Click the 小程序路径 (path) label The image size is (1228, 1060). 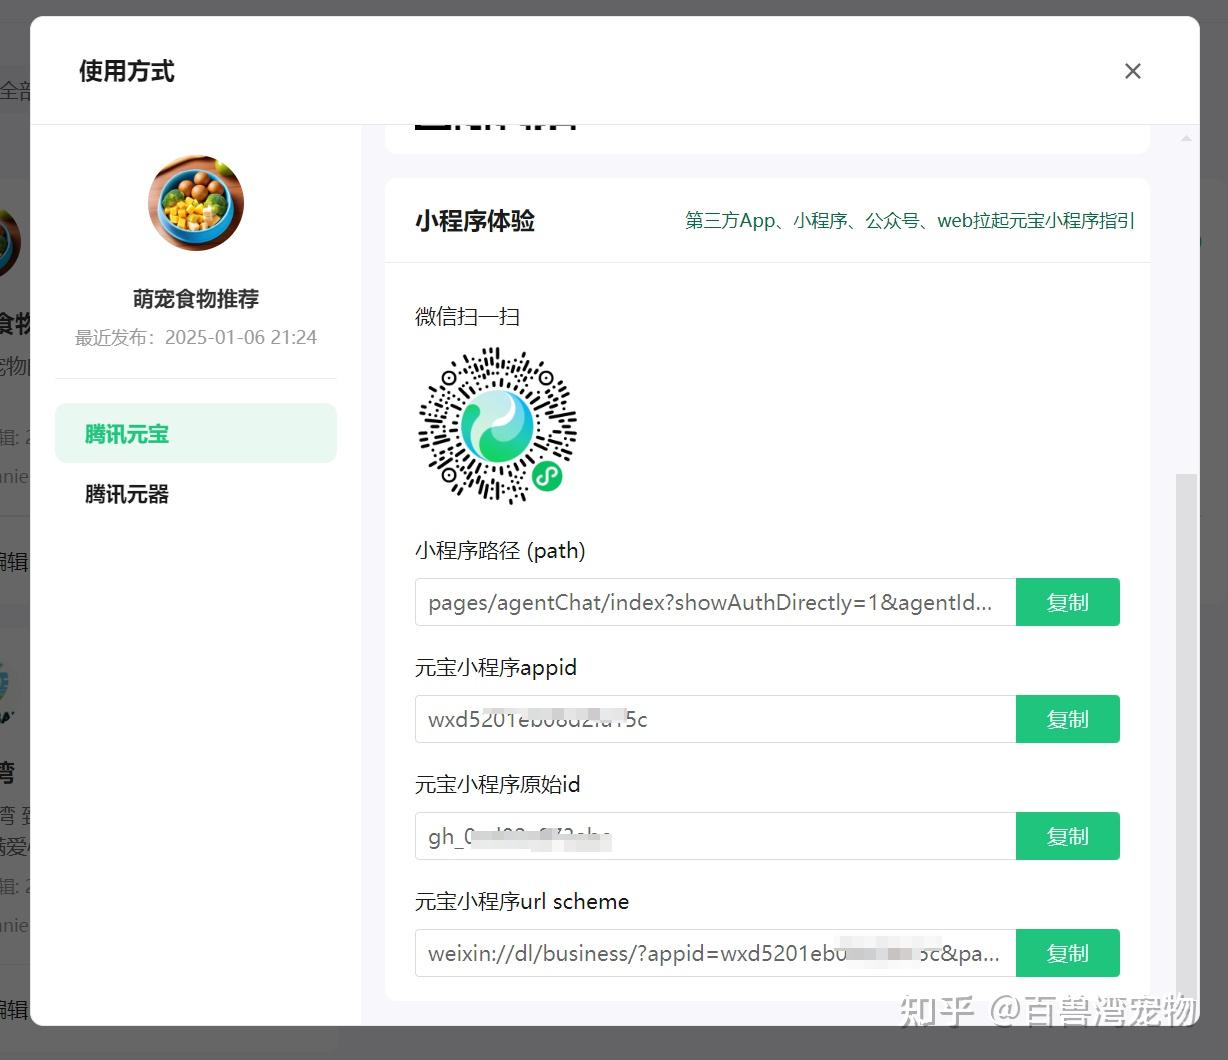point(500,550)
